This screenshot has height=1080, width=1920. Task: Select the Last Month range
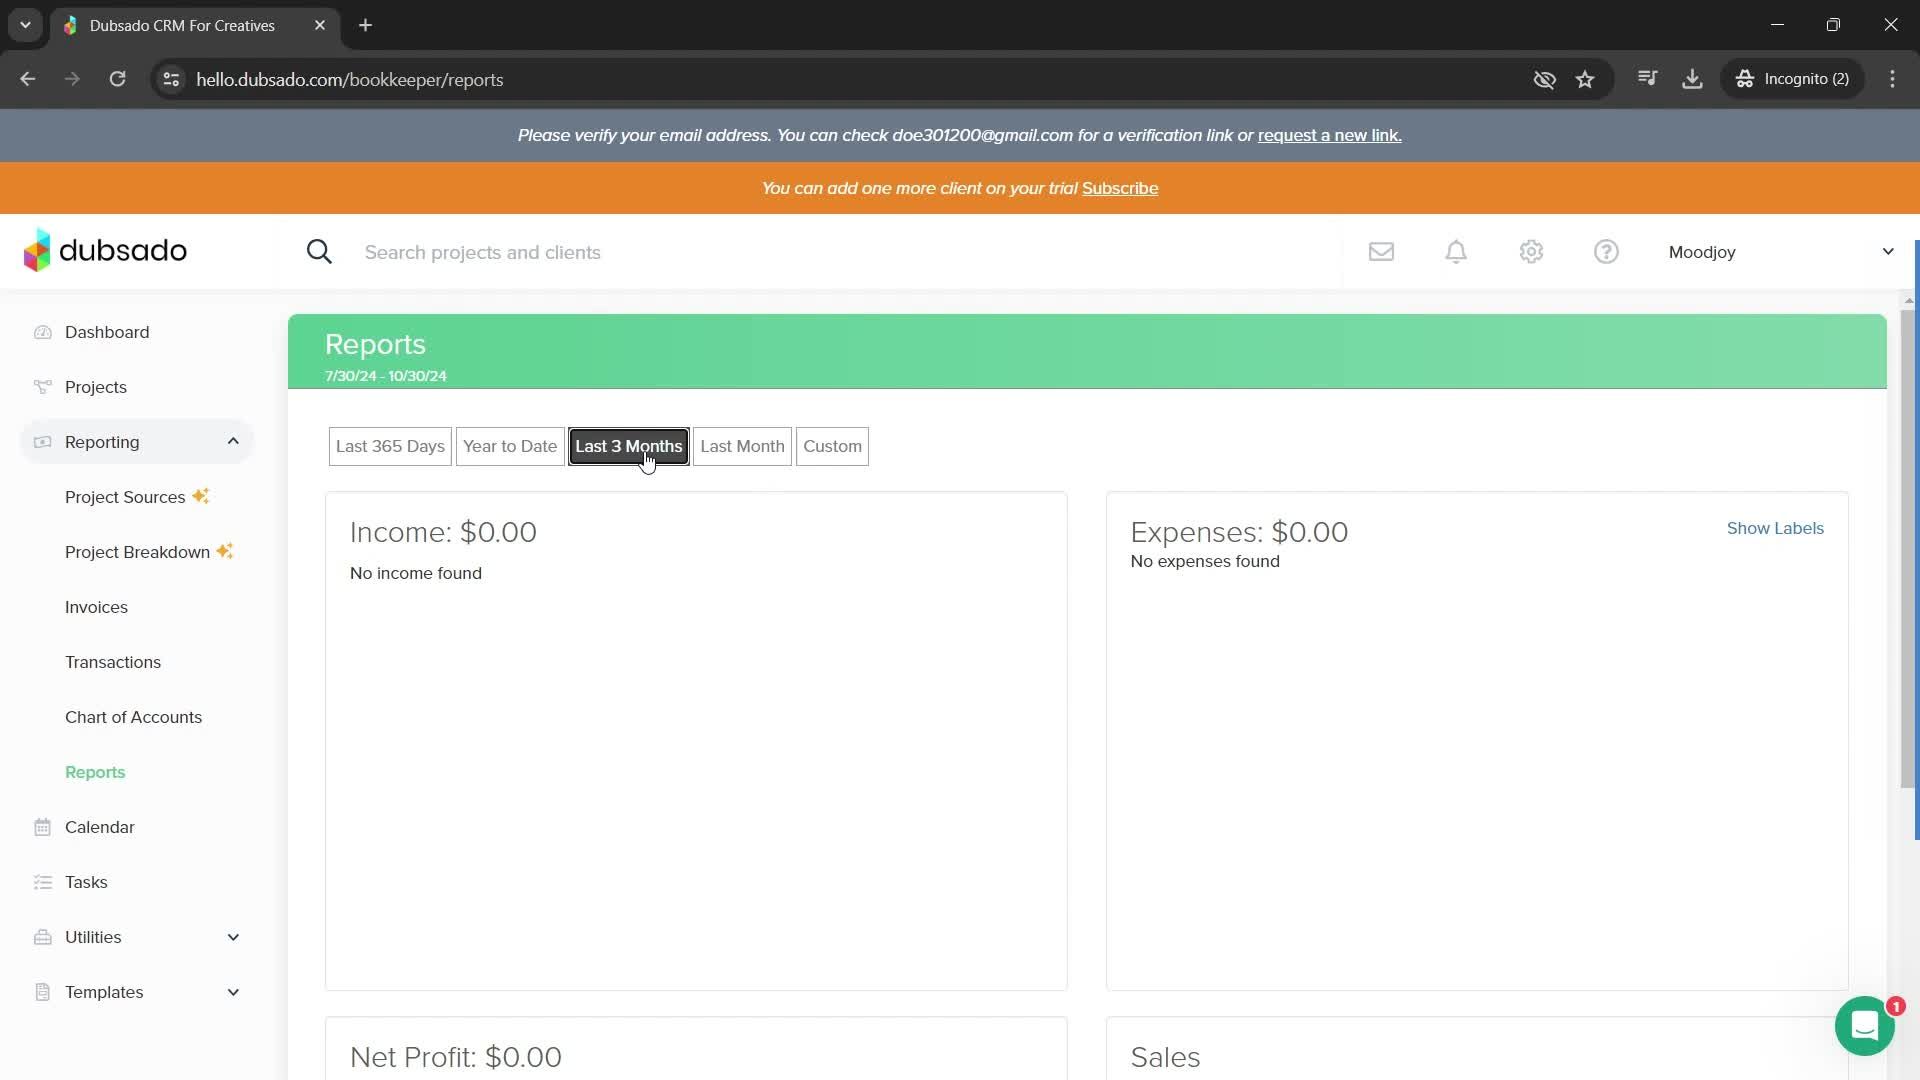(x=742, y=446)
